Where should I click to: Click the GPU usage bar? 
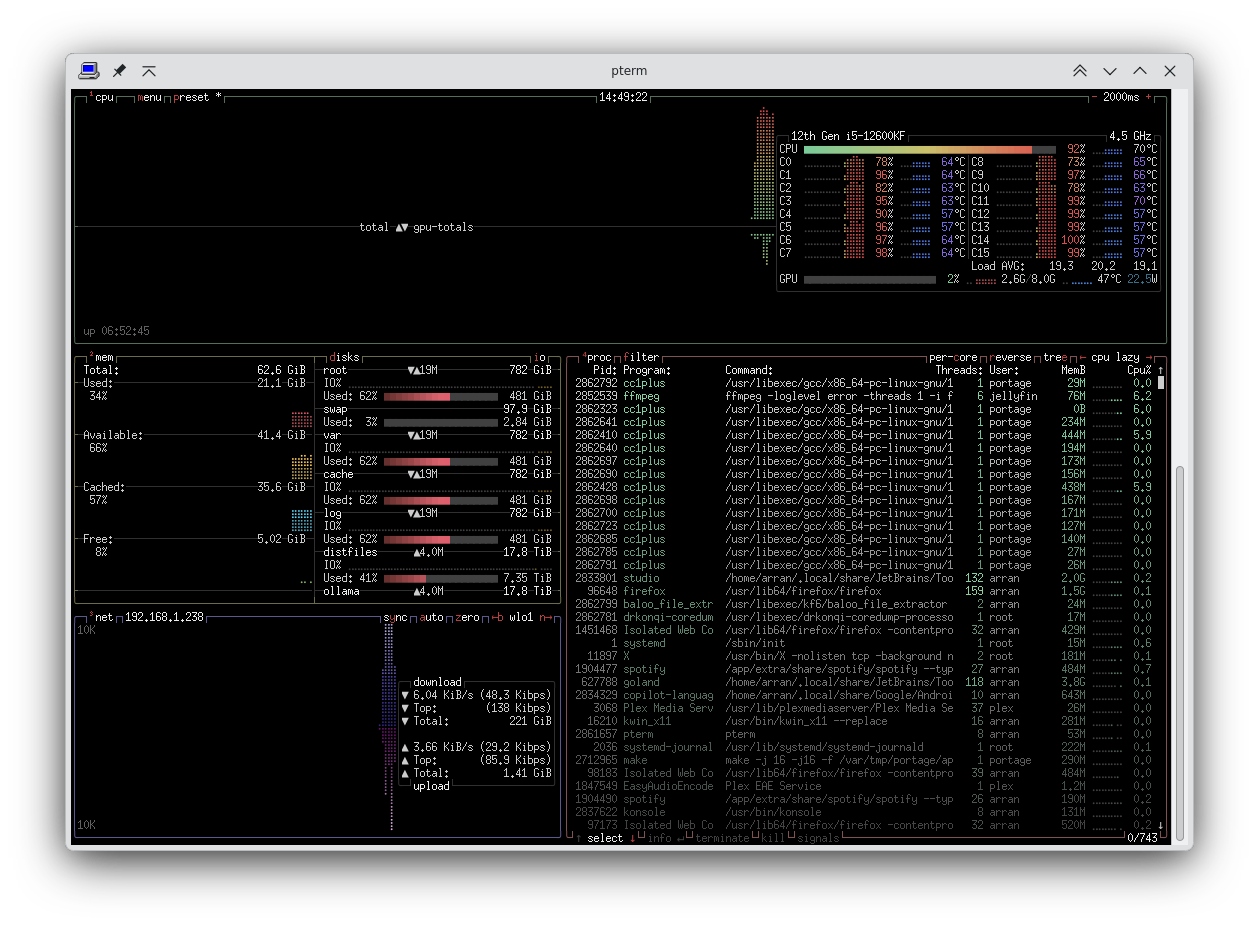point(870,279)
